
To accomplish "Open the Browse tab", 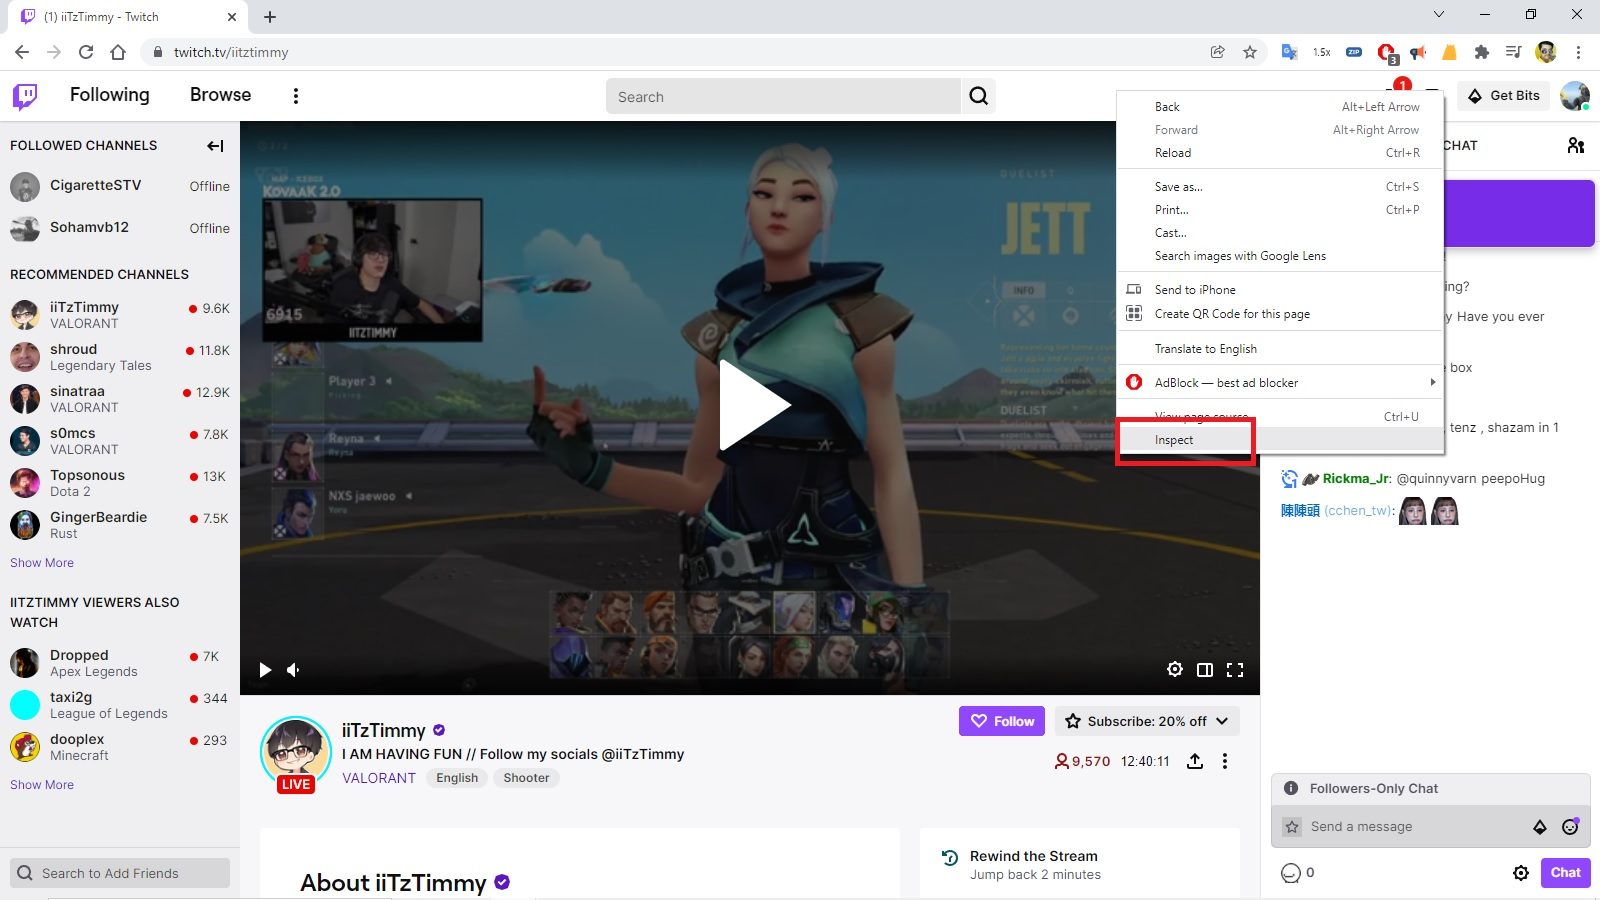I will click(x=221, y=95).
